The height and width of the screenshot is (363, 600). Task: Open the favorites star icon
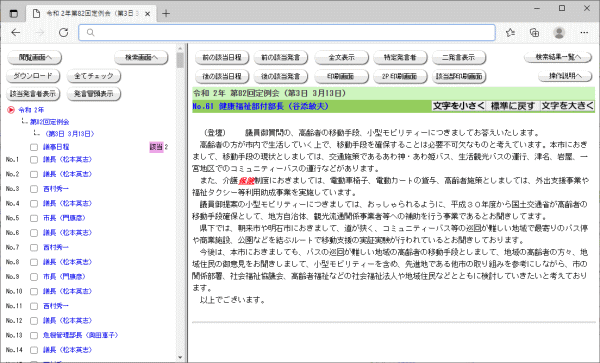[510, 33]
